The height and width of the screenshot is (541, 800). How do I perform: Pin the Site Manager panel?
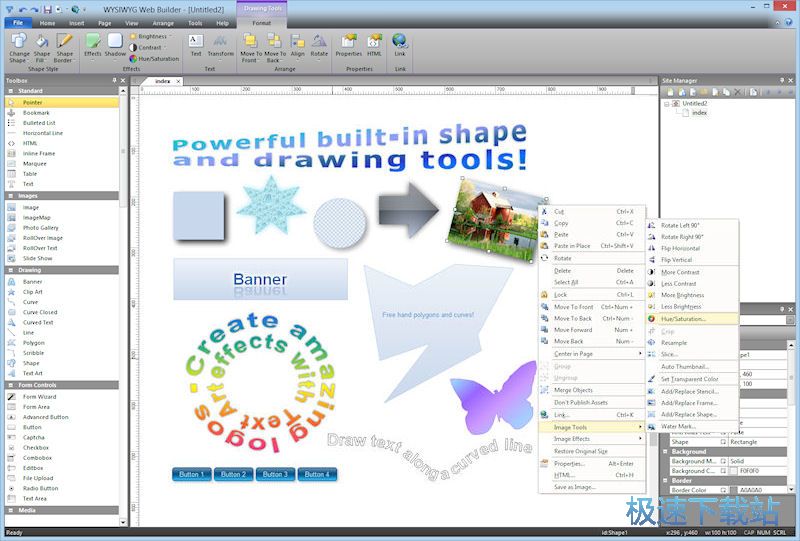[782, 81]
